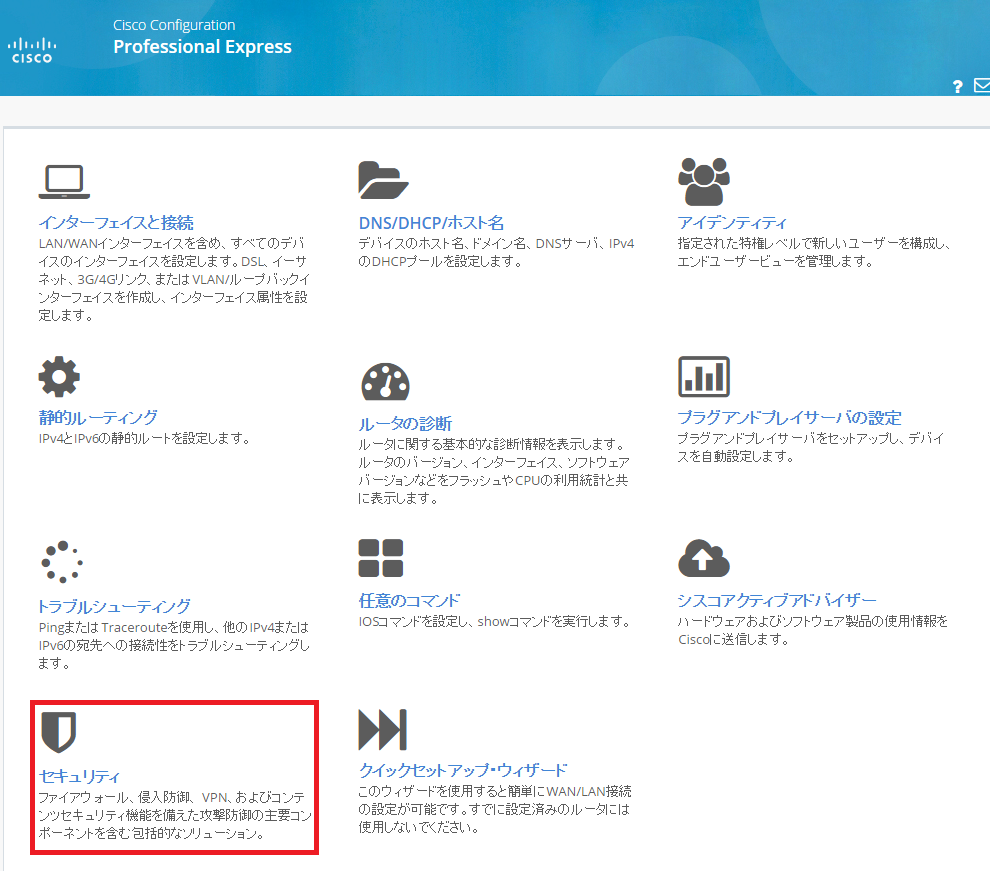990x871 pixels.
Task: Open the シスコアクティブアドバイザー link
Action: point(777,600)
